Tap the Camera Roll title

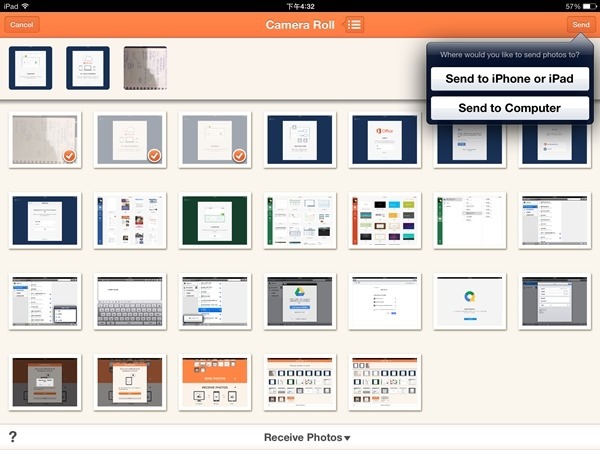[299, 24]
